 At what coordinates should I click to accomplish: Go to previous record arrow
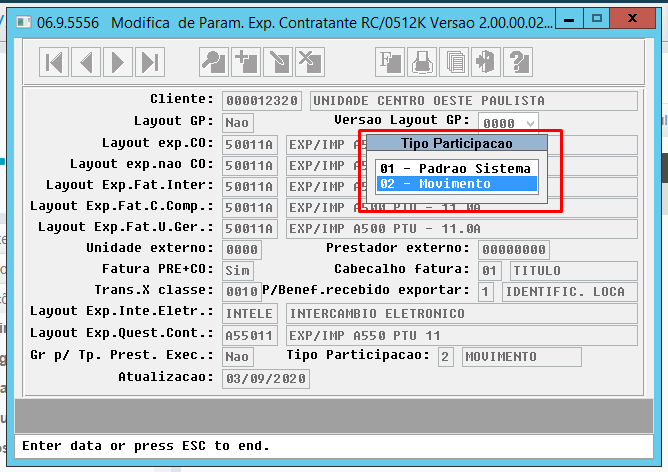(86, 62)
